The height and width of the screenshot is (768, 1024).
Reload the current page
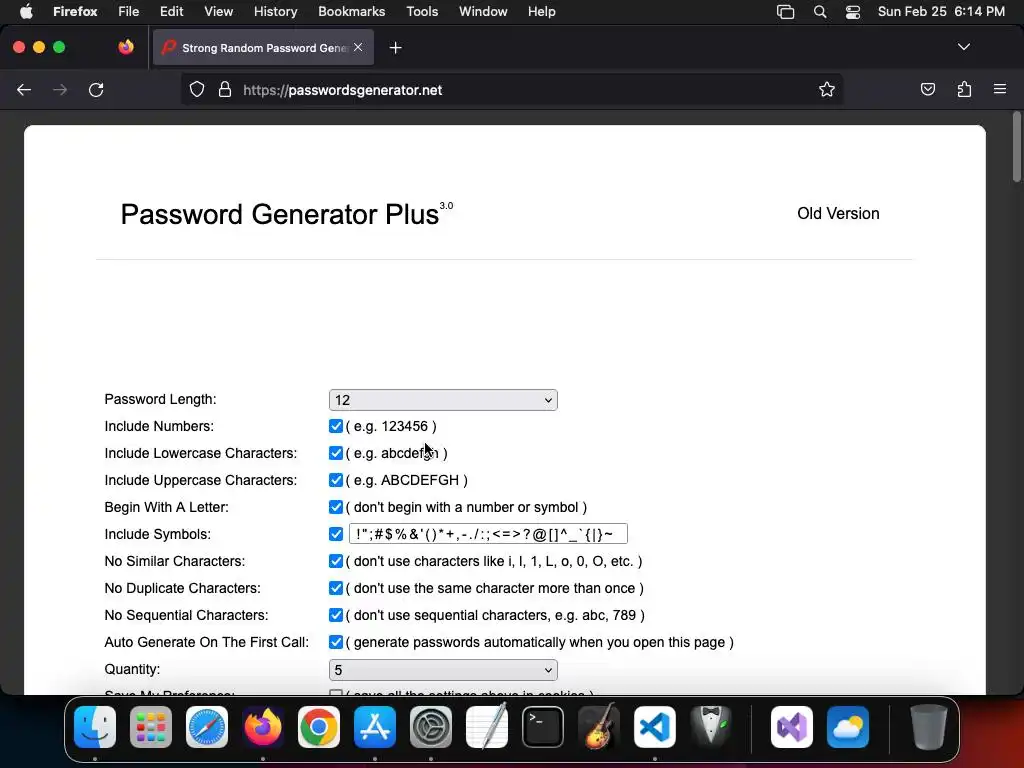[96, 89]
